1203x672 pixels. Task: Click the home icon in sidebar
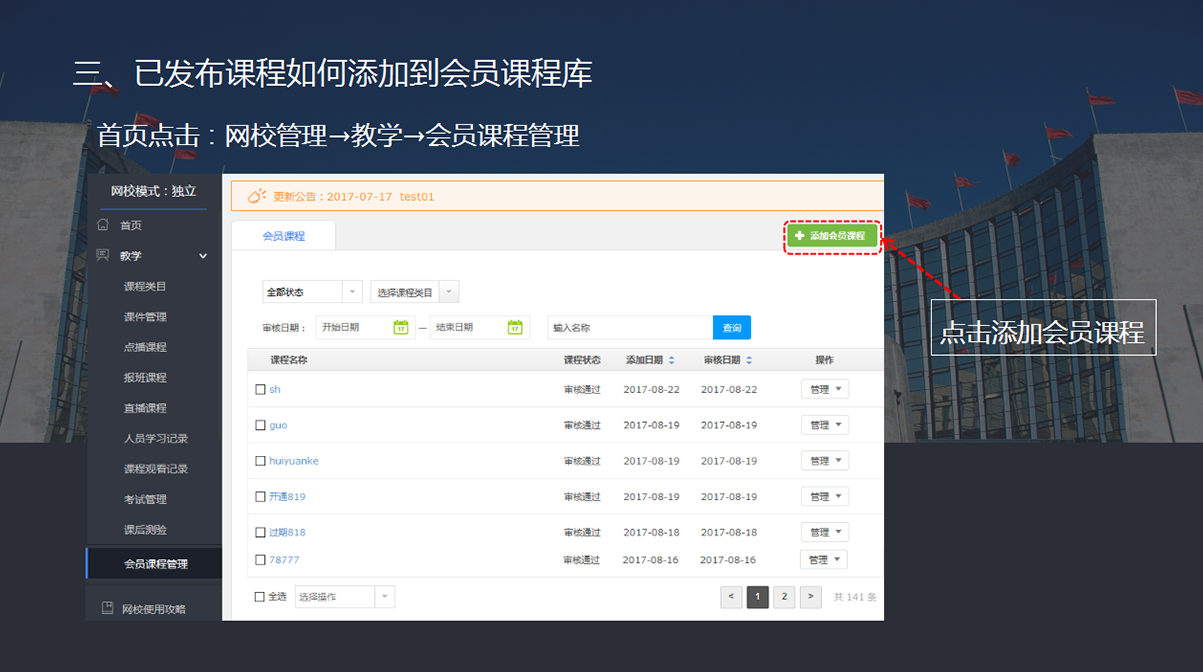click(102, 225)
